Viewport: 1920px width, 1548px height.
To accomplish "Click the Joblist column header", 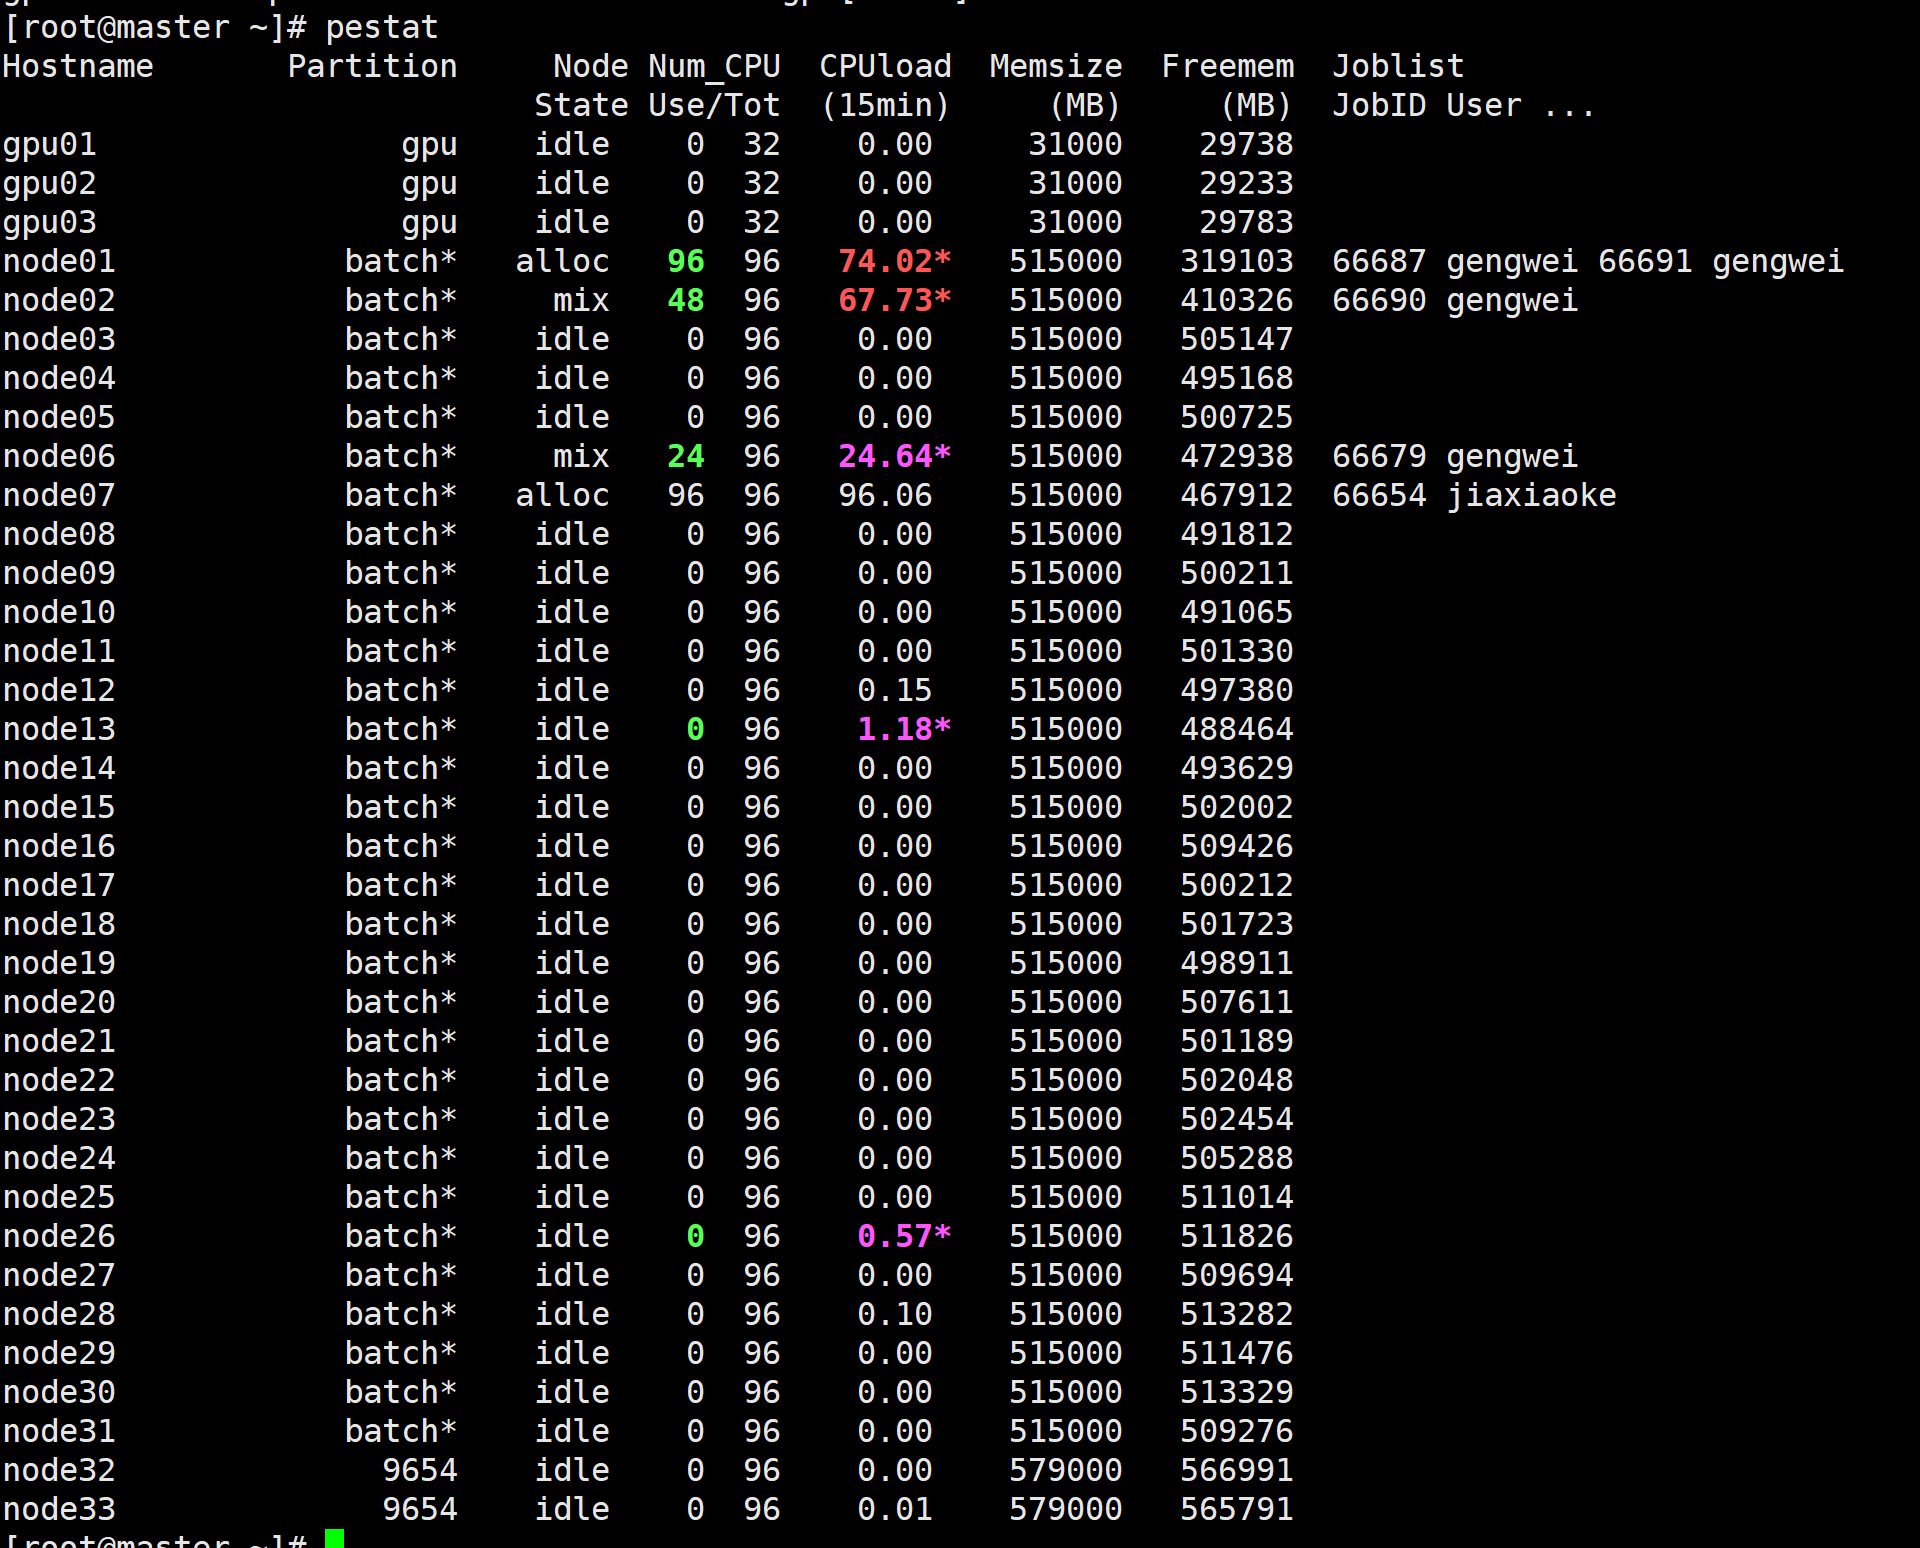I will pyautogui.click(x=1397, y=66).
